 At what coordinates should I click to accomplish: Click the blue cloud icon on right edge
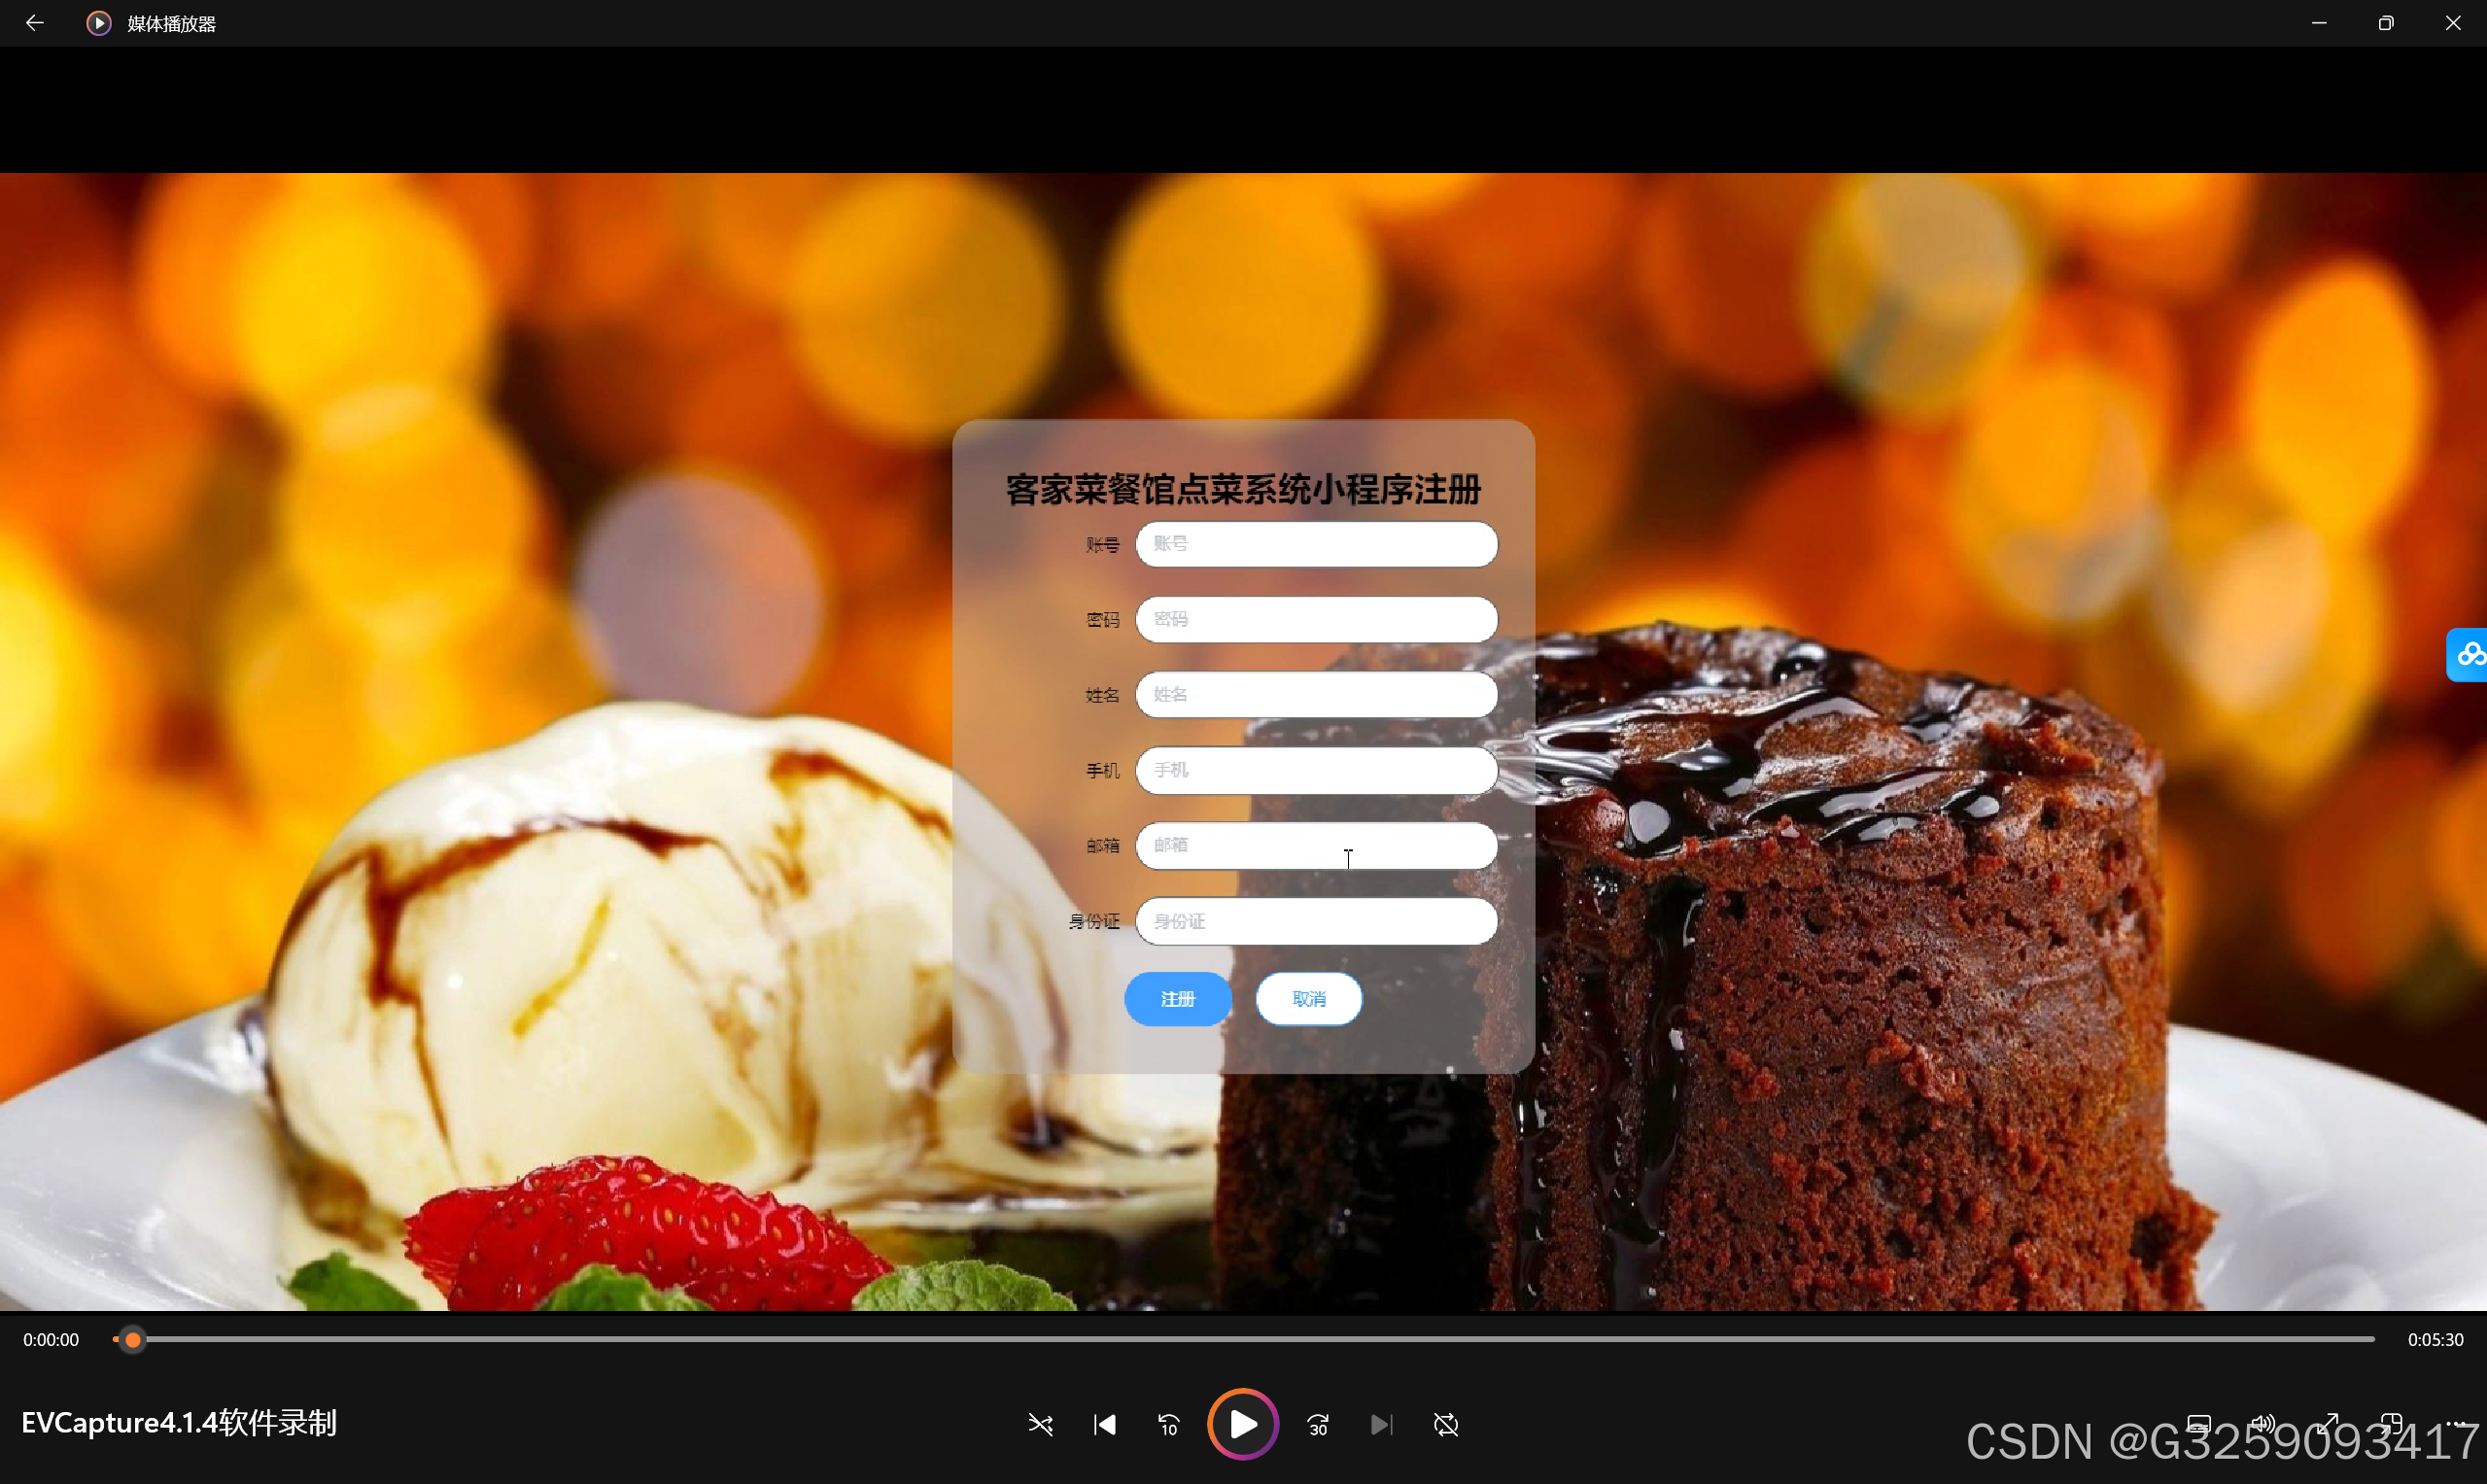coord(2468,655)
